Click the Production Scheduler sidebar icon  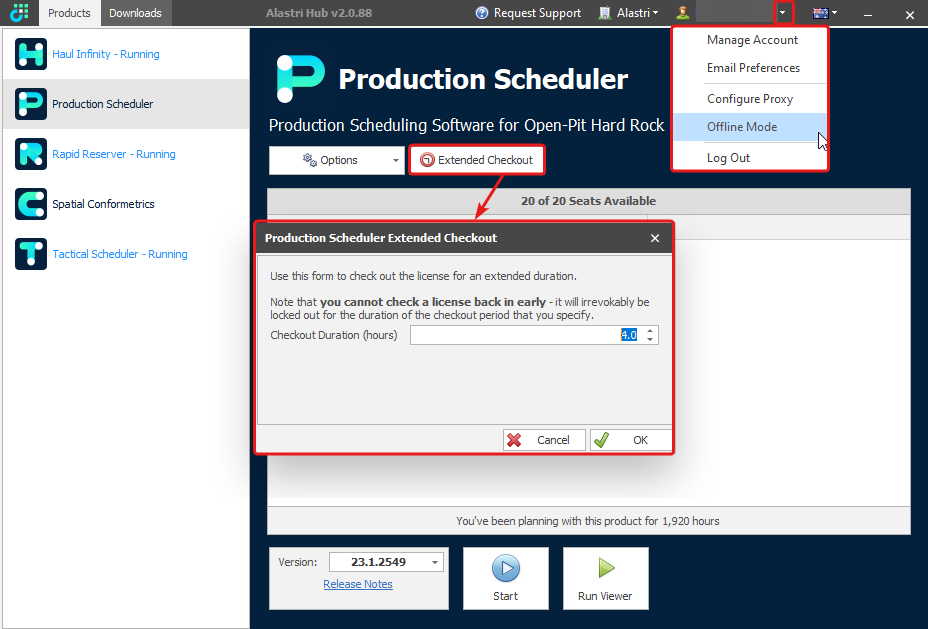coord(31,104)
